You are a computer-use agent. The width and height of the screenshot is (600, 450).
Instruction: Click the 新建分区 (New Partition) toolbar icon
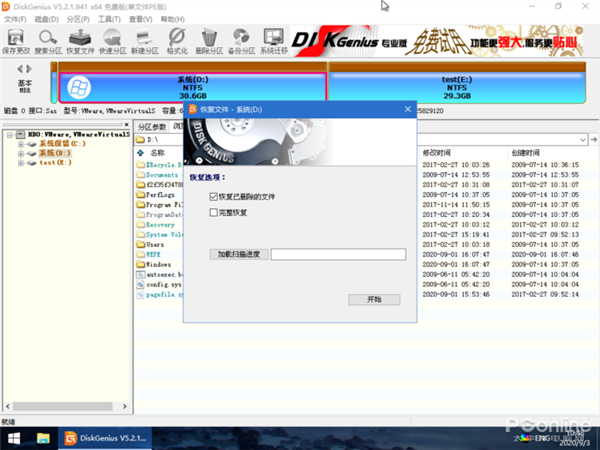tap(145, 39)
